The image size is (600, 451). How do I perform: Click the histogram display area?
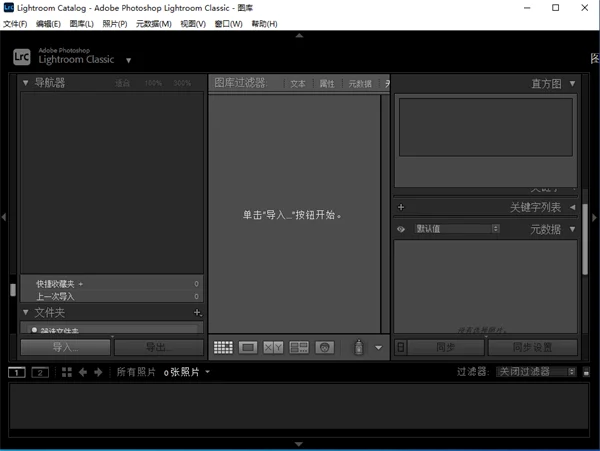point(486,127)
